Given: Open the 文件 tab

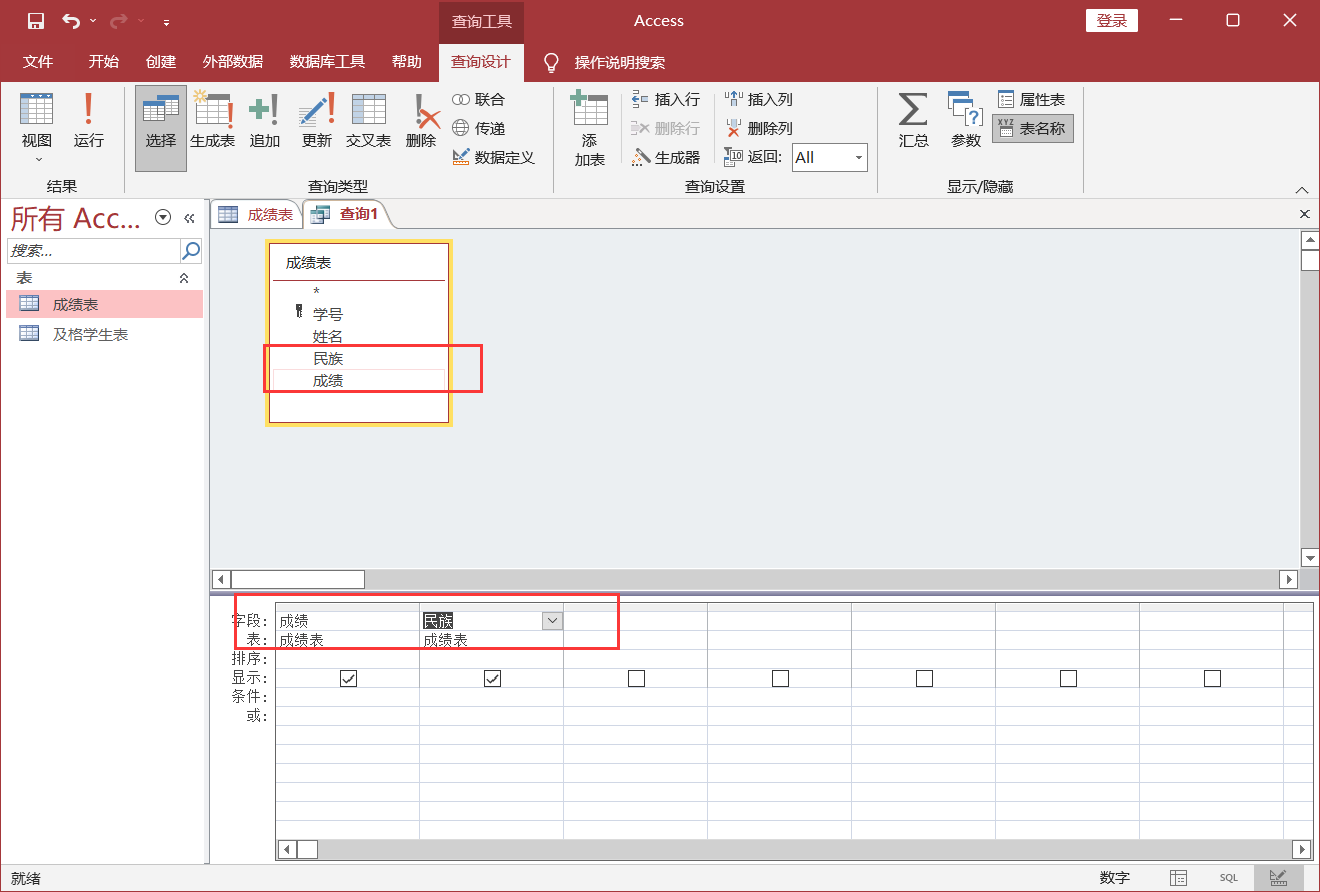Looking at the screenshot, I should coord(38,62).
